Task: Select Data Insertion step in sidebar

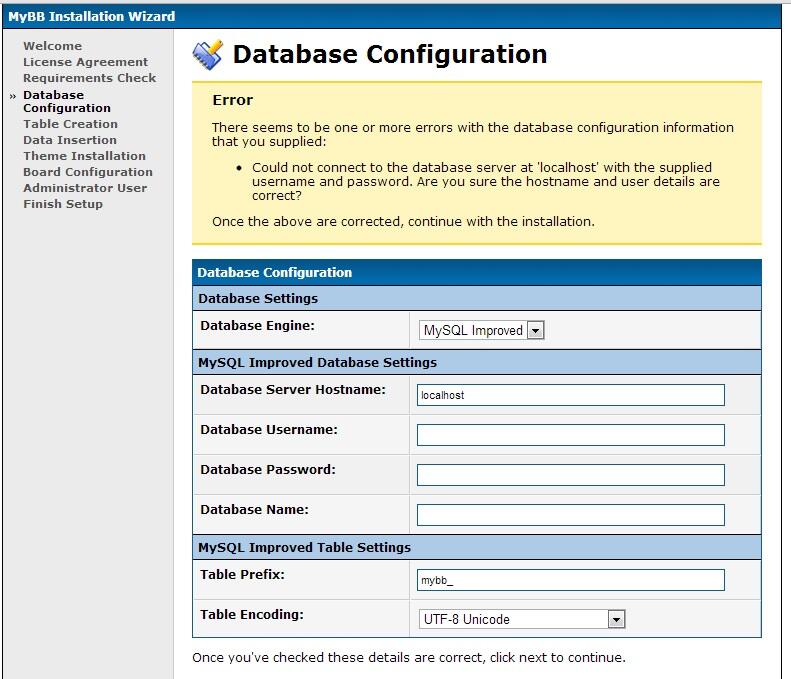Action: coord(70,140)
